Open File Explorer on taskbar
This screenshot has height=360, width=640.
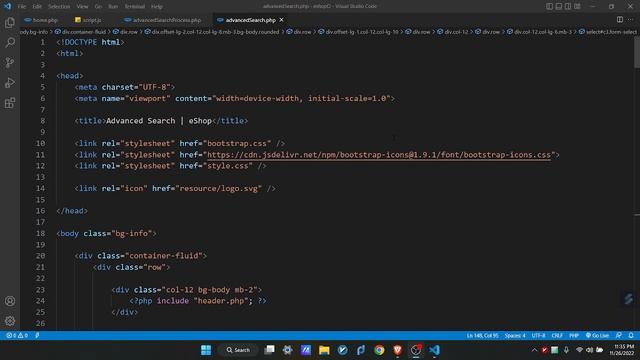point(324,350)
